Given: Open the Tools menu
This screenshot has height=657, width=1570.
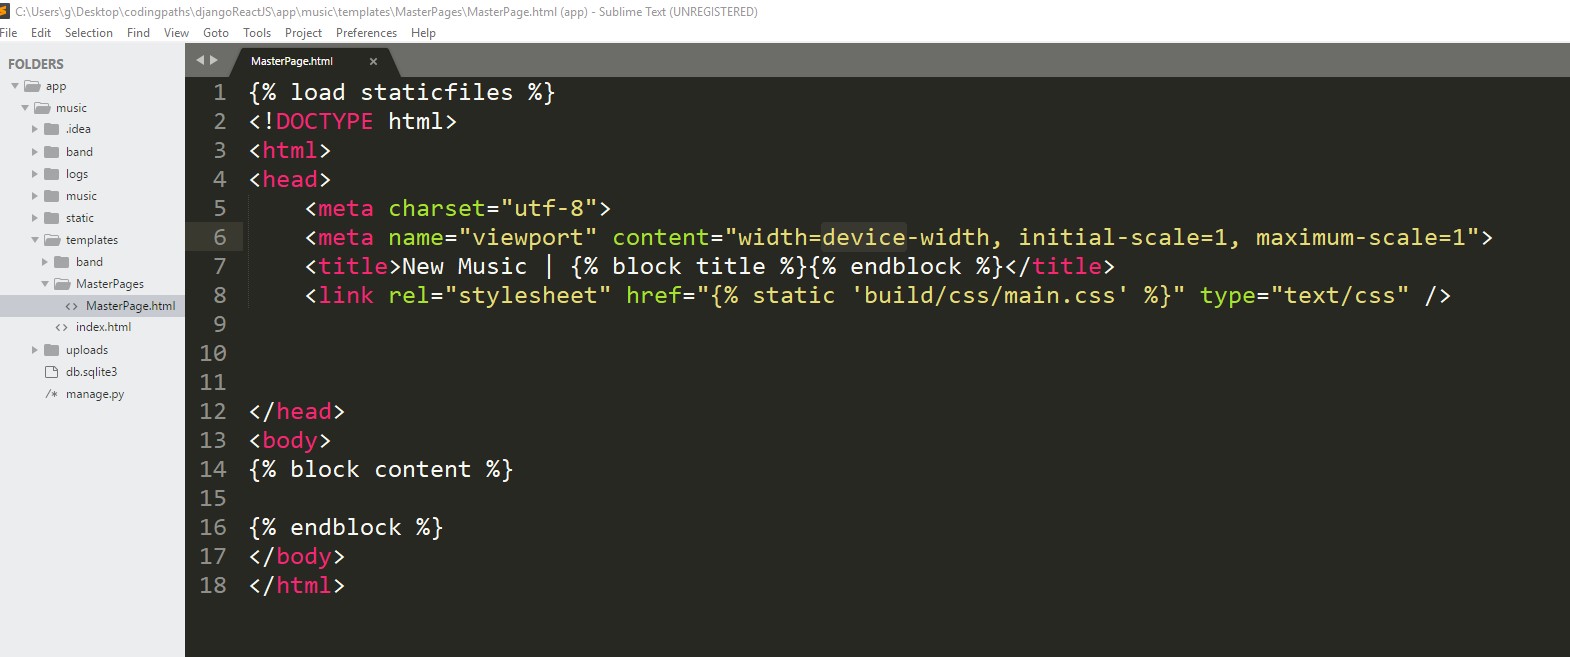Looking at the screenshot, I should pos(257,33).
